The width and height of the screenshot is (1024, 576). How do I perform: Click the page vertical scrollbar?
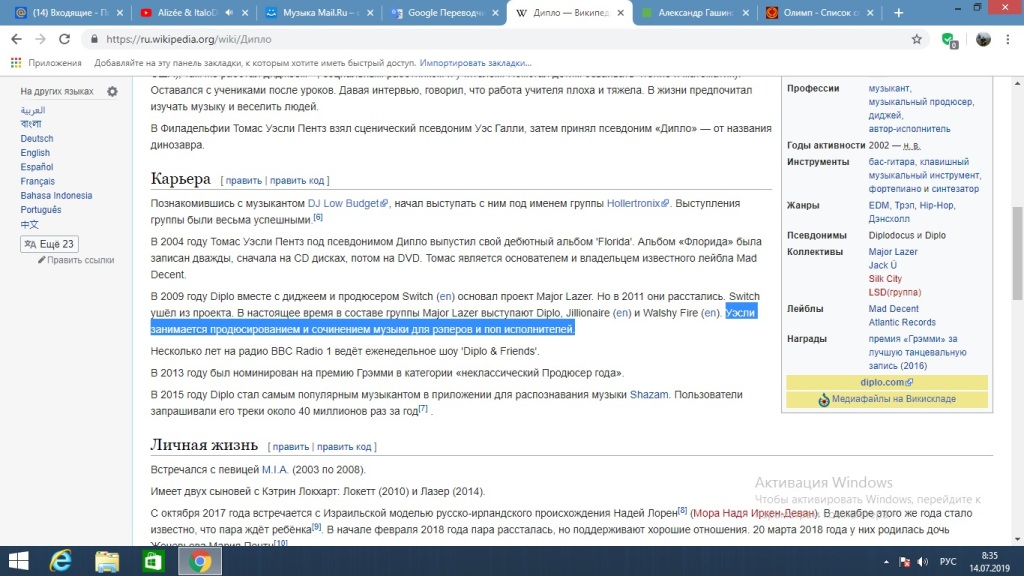pyautogui.click(x=1017, y=254)
